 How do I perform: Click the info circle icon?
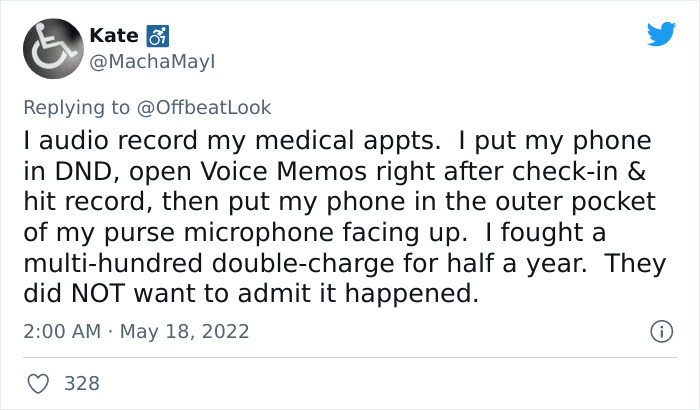[x=661, y=330]
